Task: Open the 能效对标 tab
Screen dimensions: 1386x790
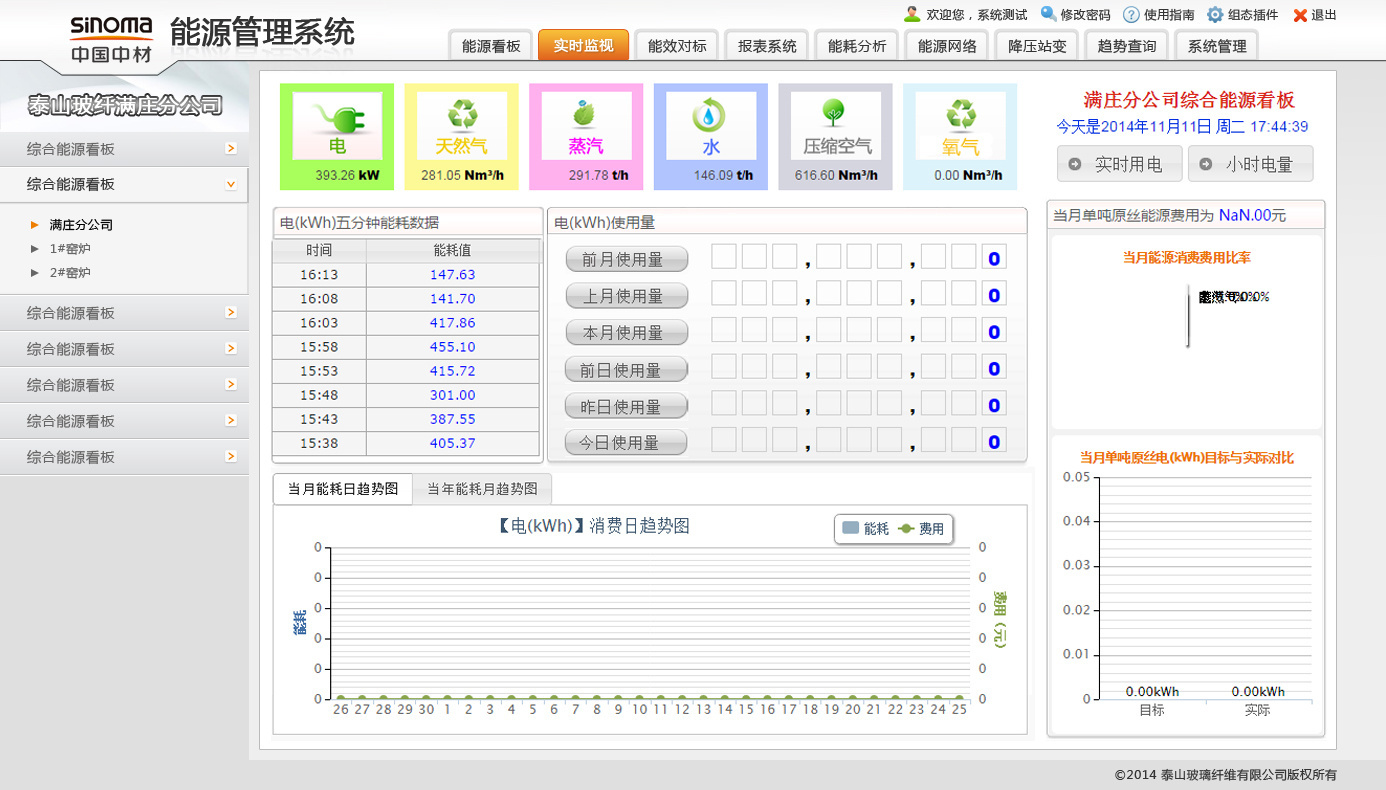Action: (677, 46)
